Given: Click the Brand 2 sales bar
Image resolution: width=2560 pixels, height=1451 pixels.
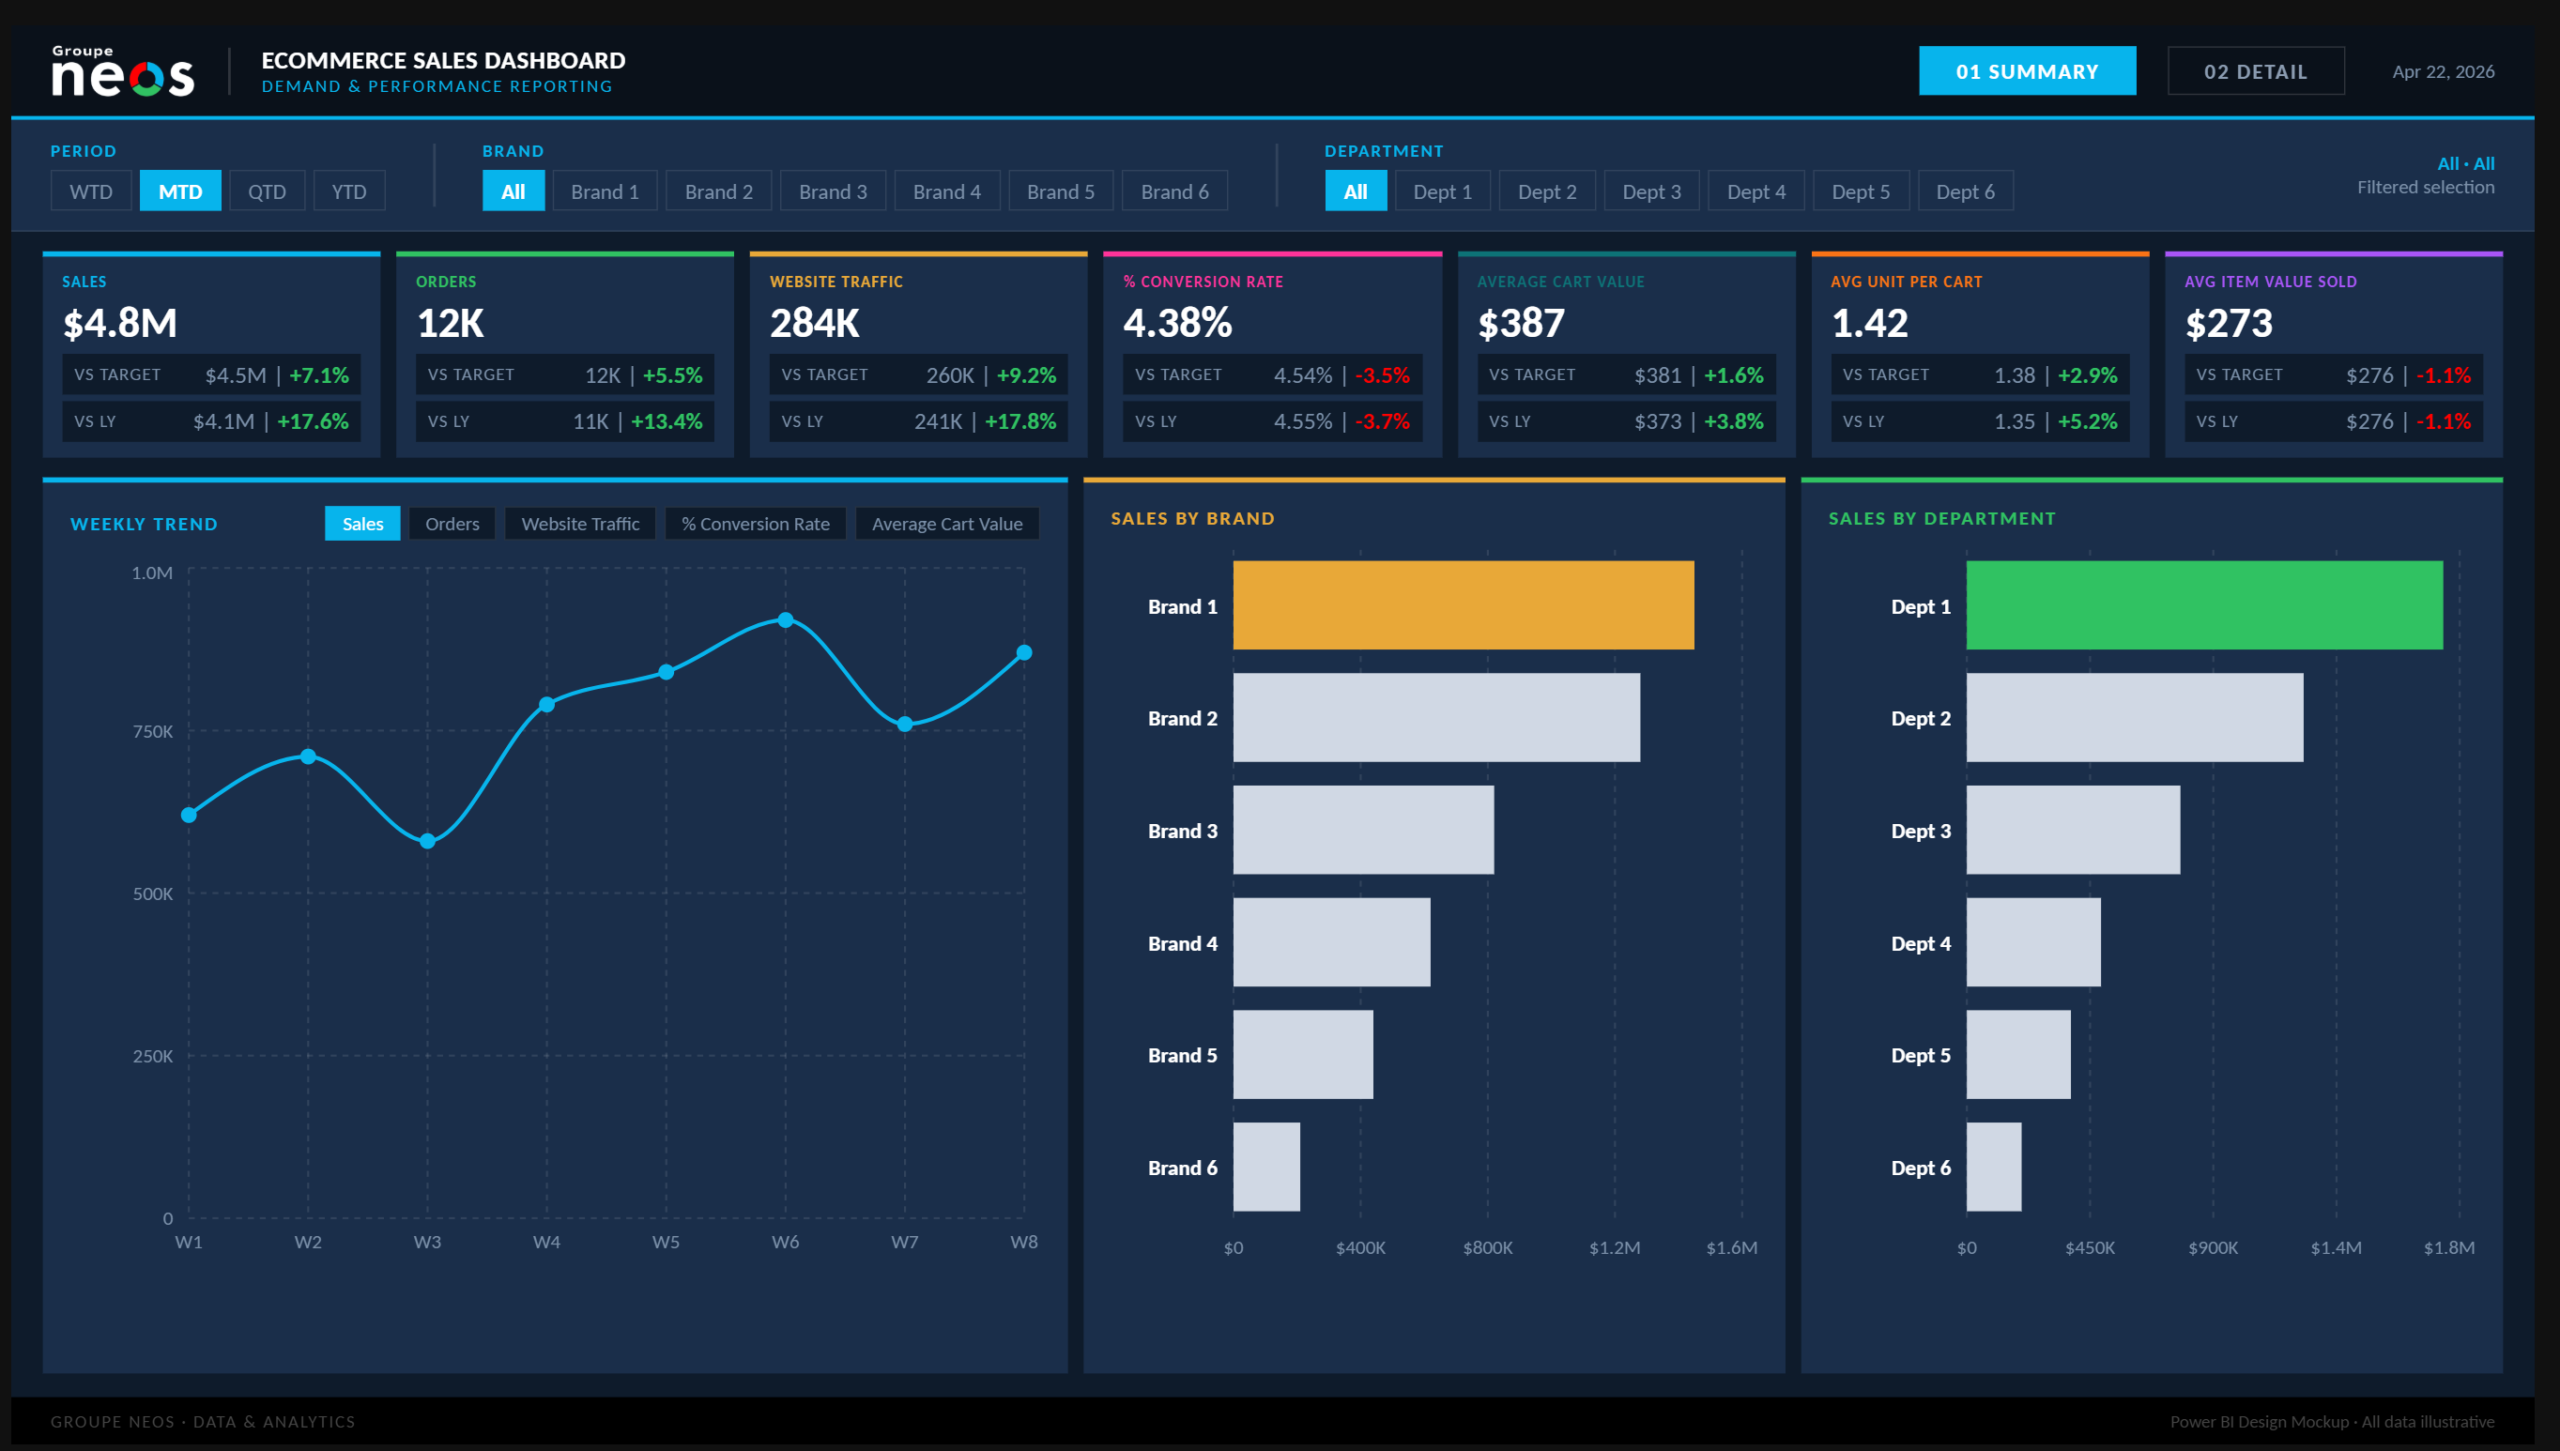Looking at the screenshot, I should click(x=1437, y=717).
